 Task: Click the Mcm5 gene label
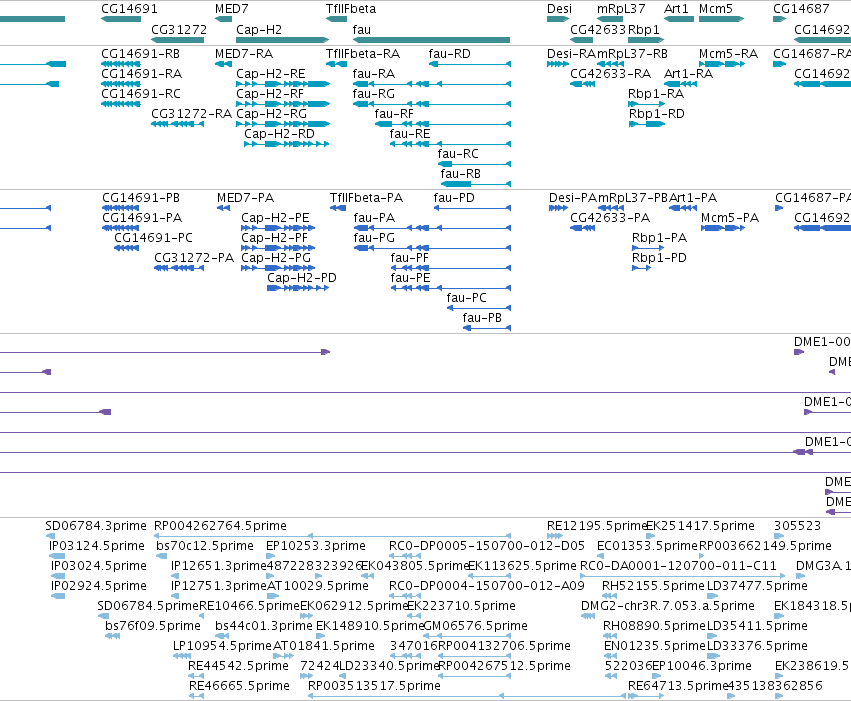[x=716, y=9]
